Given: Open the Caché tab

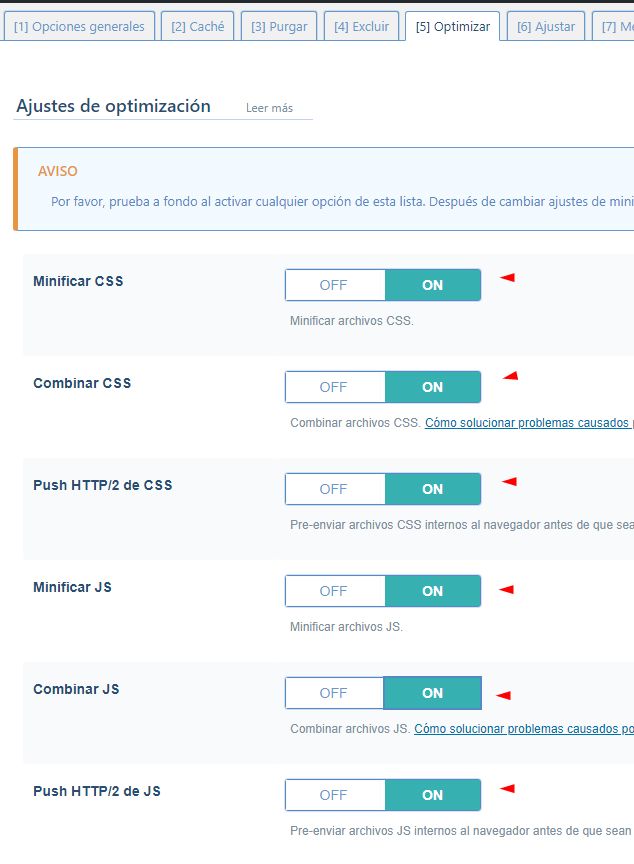Looking at the screenshot, I should (x=198, y=27).
